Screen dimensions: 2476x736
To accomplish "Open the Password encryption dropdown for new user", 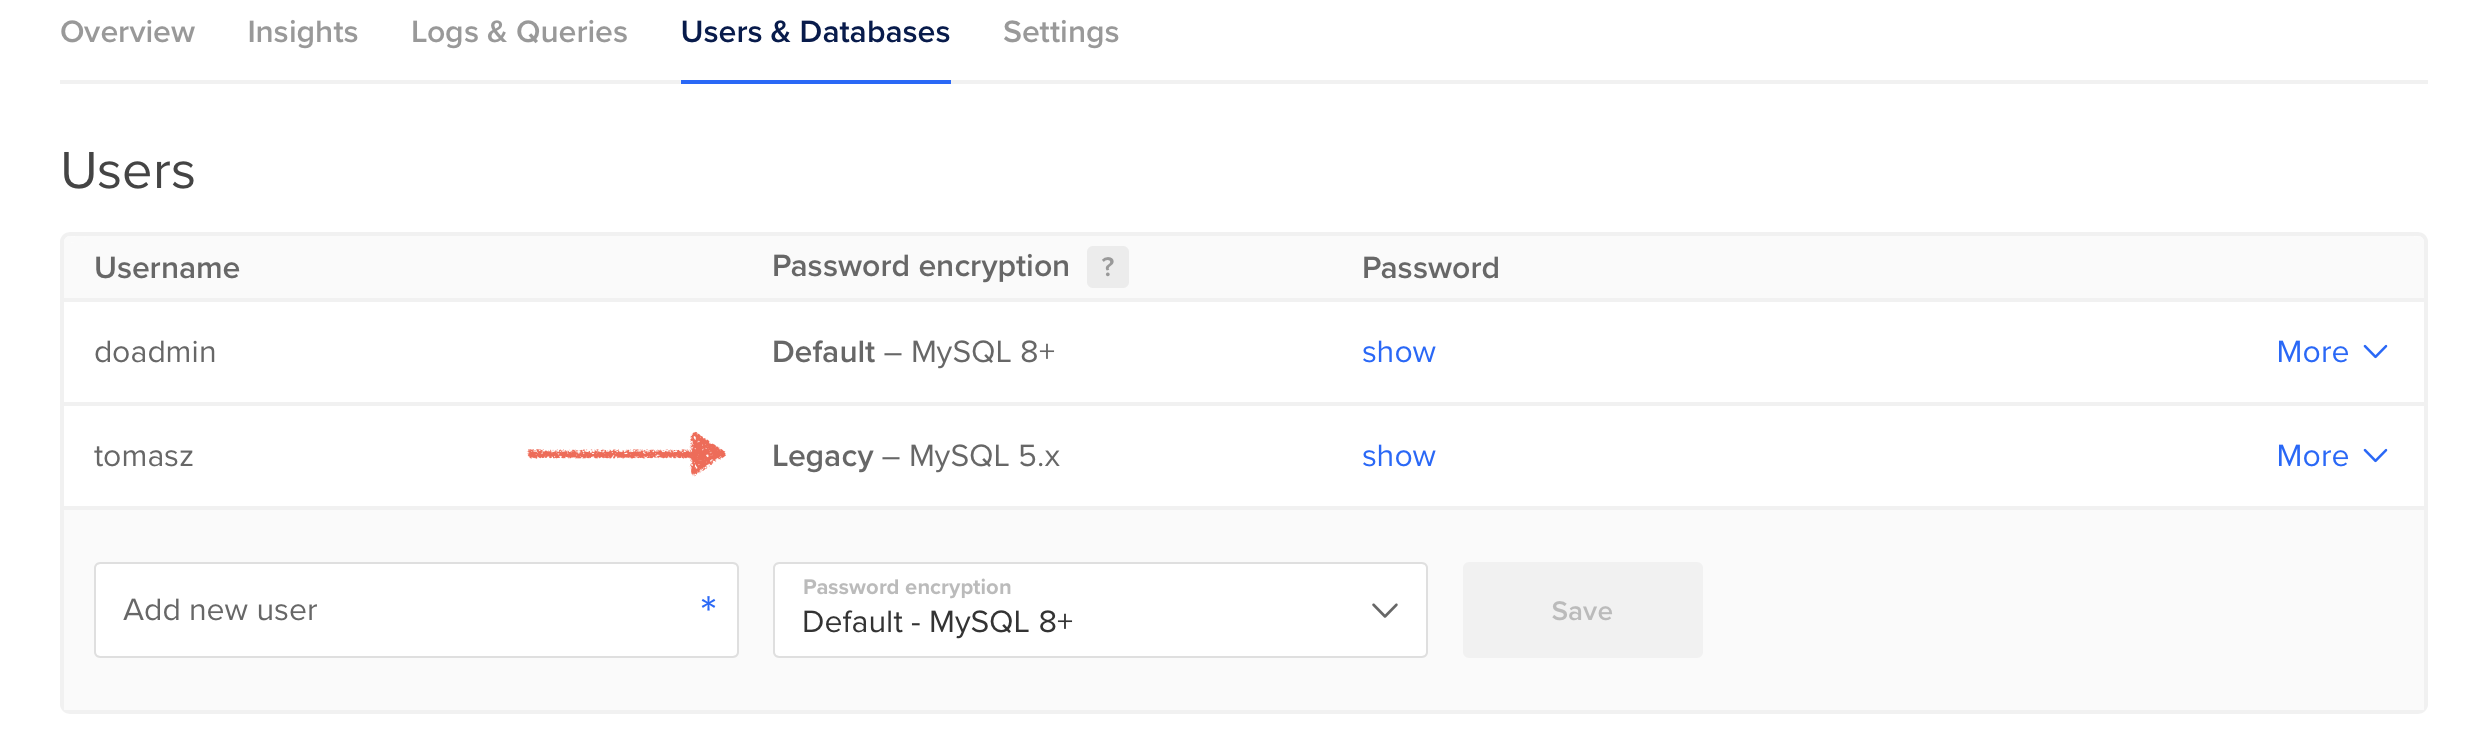I will click(1099, 610).
